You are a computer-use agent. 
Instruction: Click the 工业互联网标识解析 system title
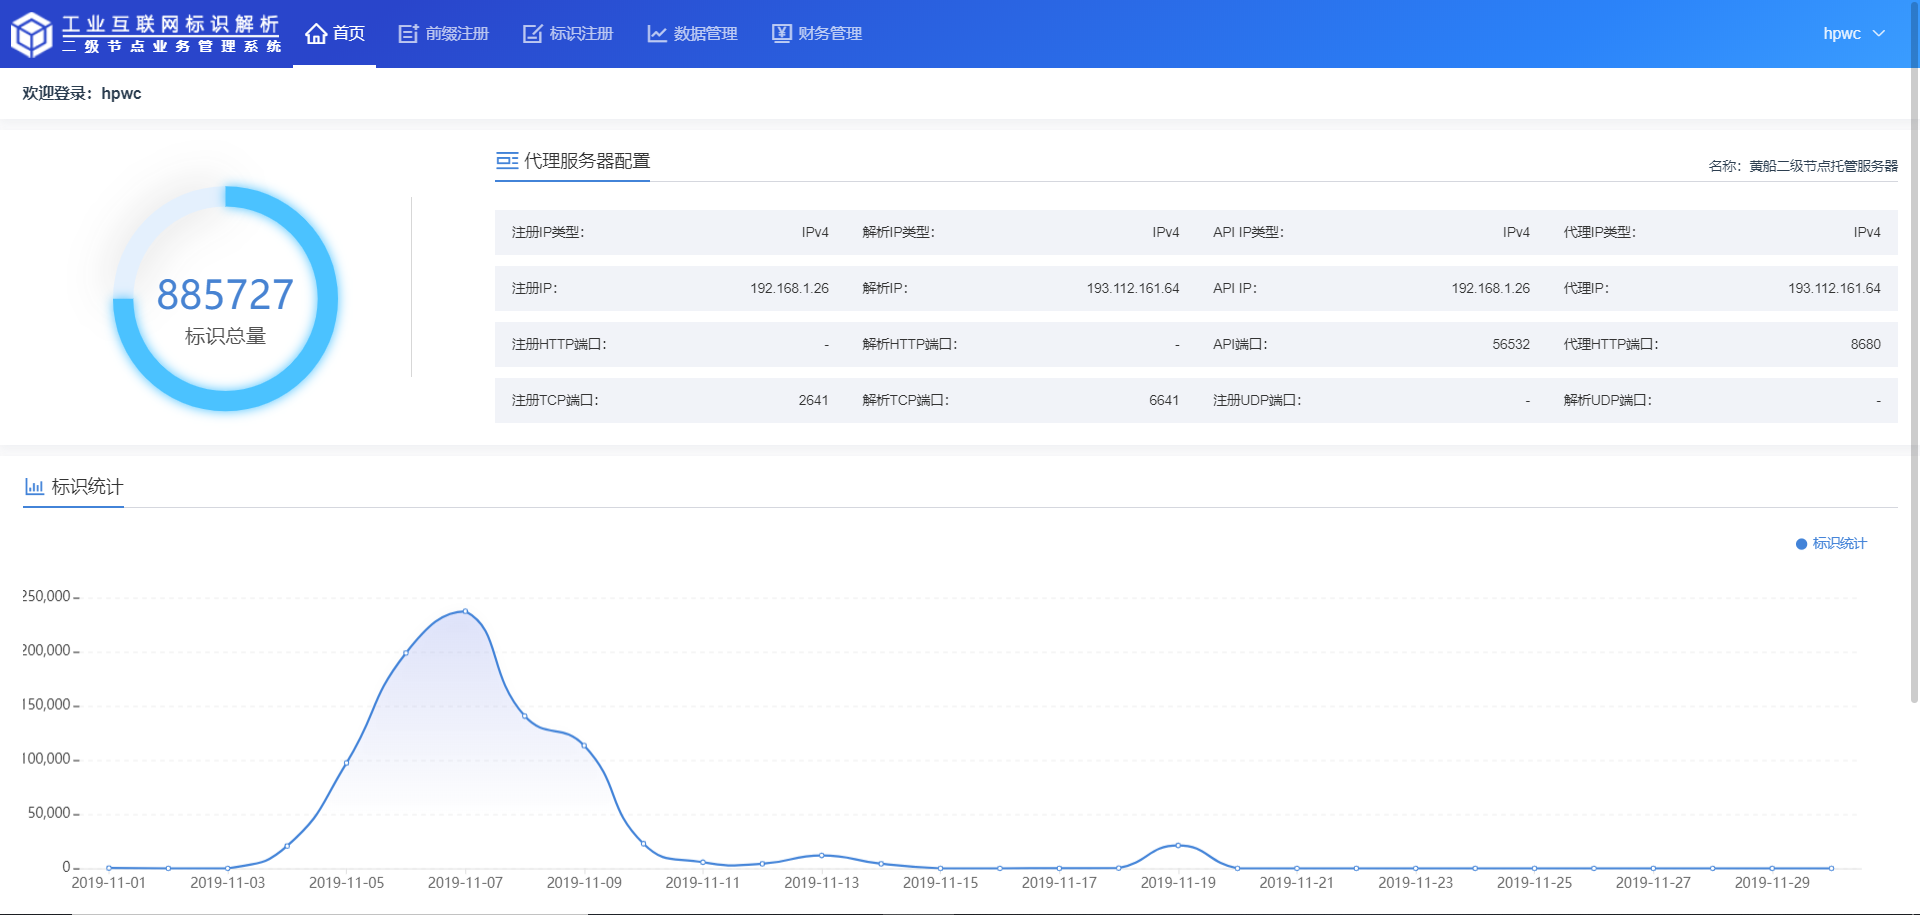171,24
